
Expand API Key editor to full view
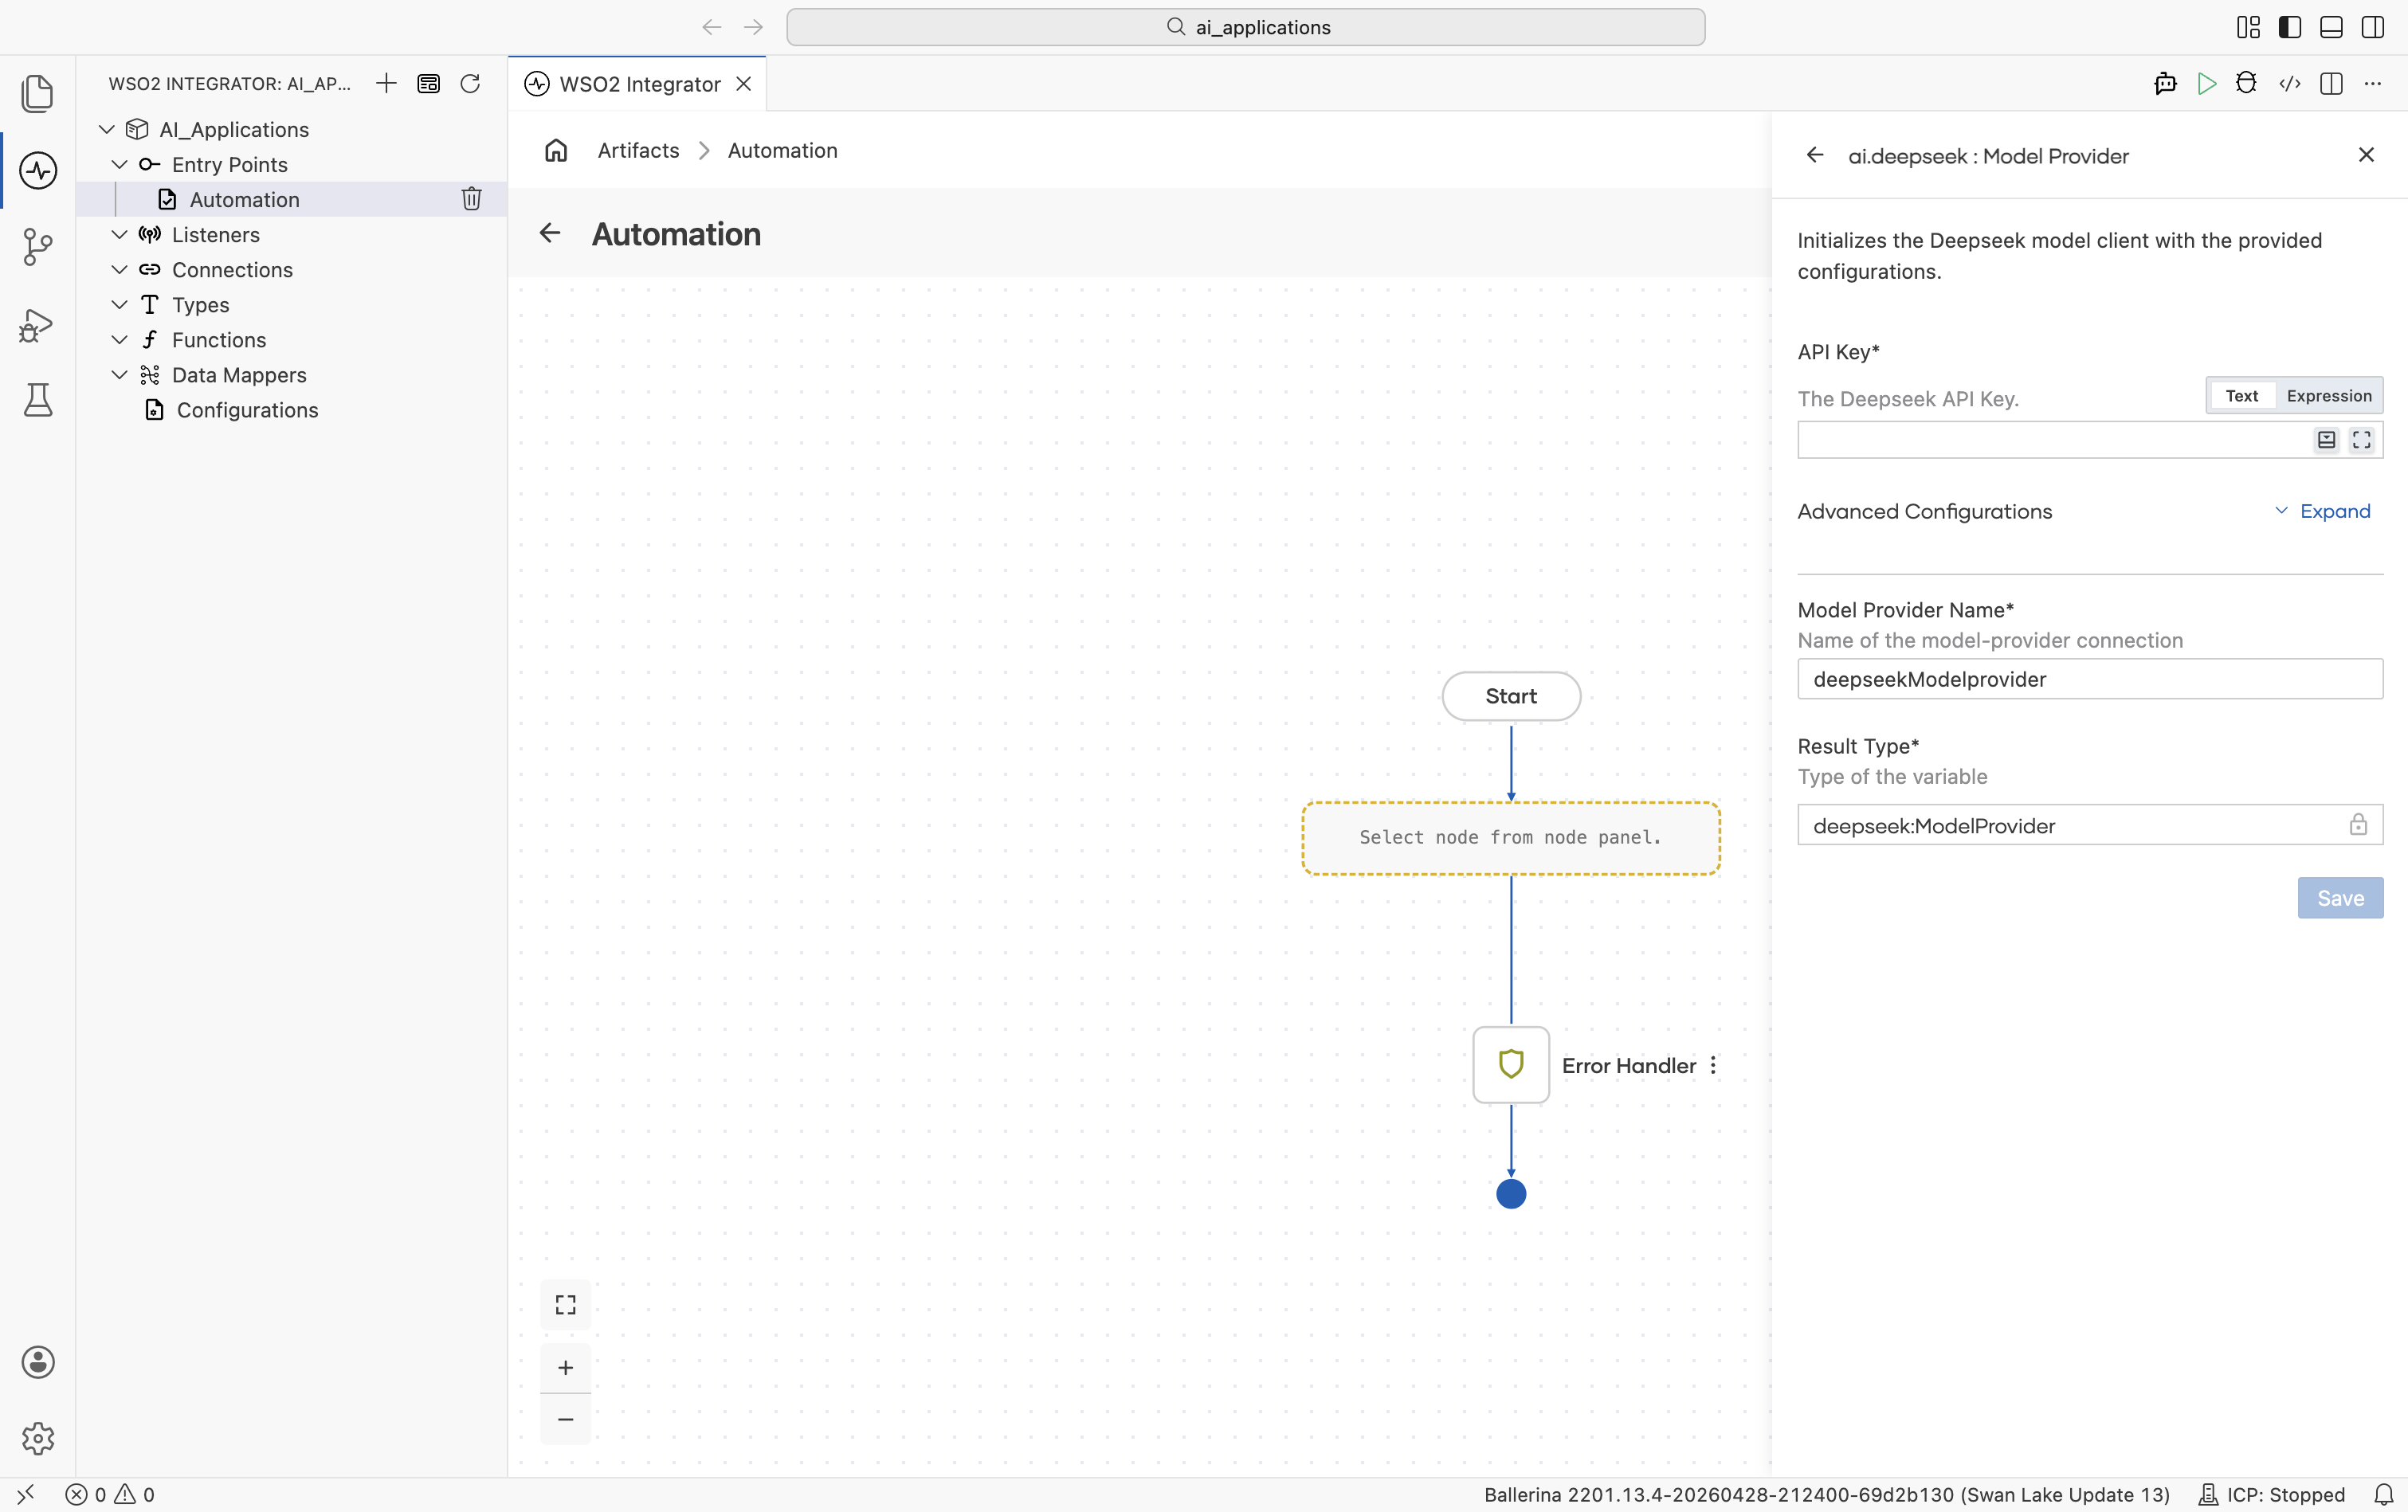pyautogui.click(x=2362, y=440)
